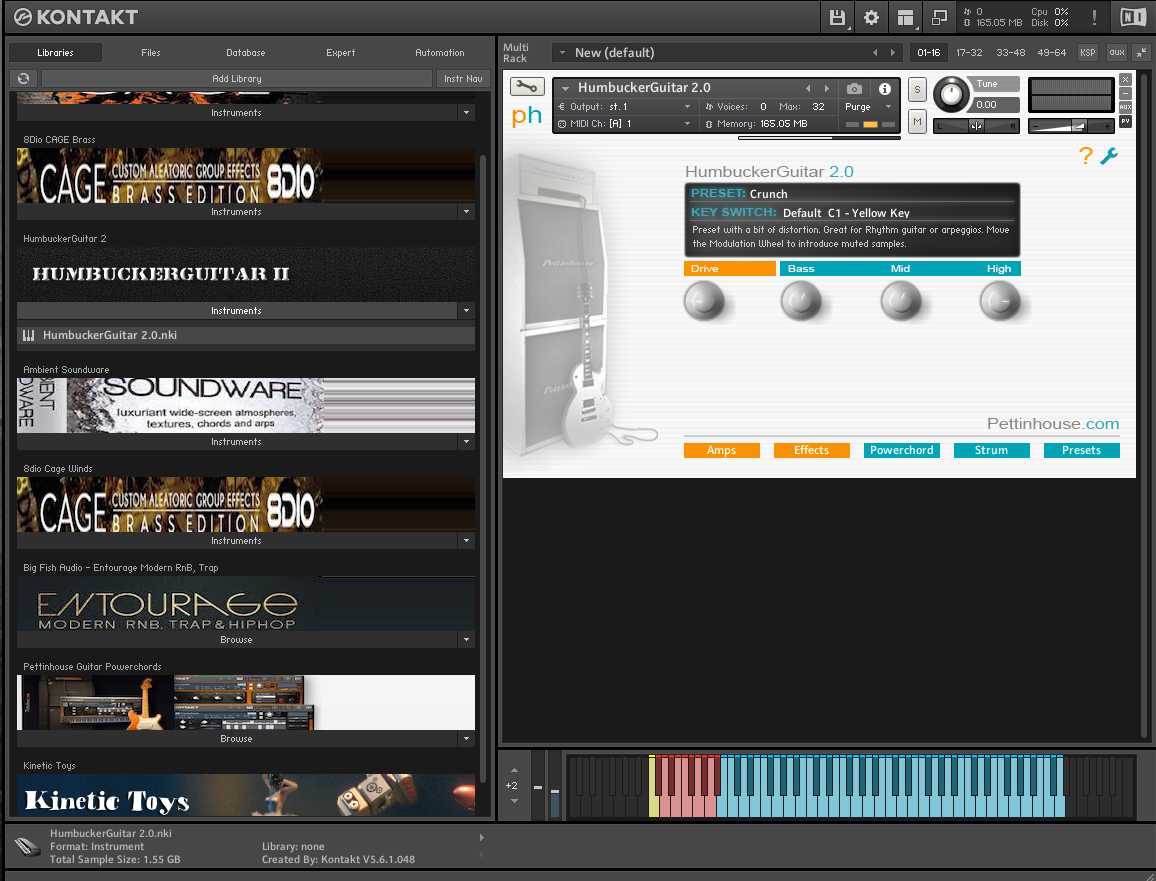Click Instruments button under HumbuckerGuitar 2
Image resolution: width=1156 pixels, height=881 pixels.
(x=237, y=310)
